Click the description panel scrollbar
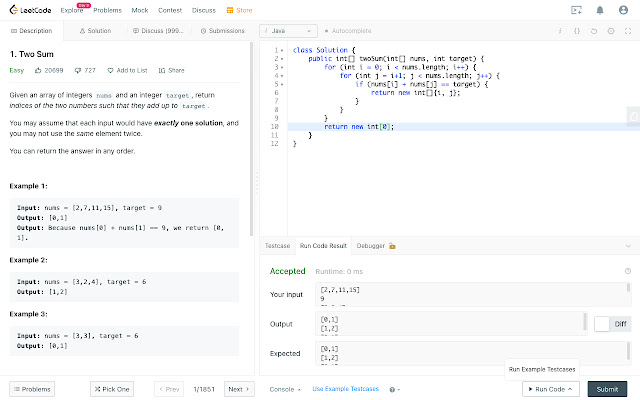The image size is (640, 400). click(x=251, y=139)
